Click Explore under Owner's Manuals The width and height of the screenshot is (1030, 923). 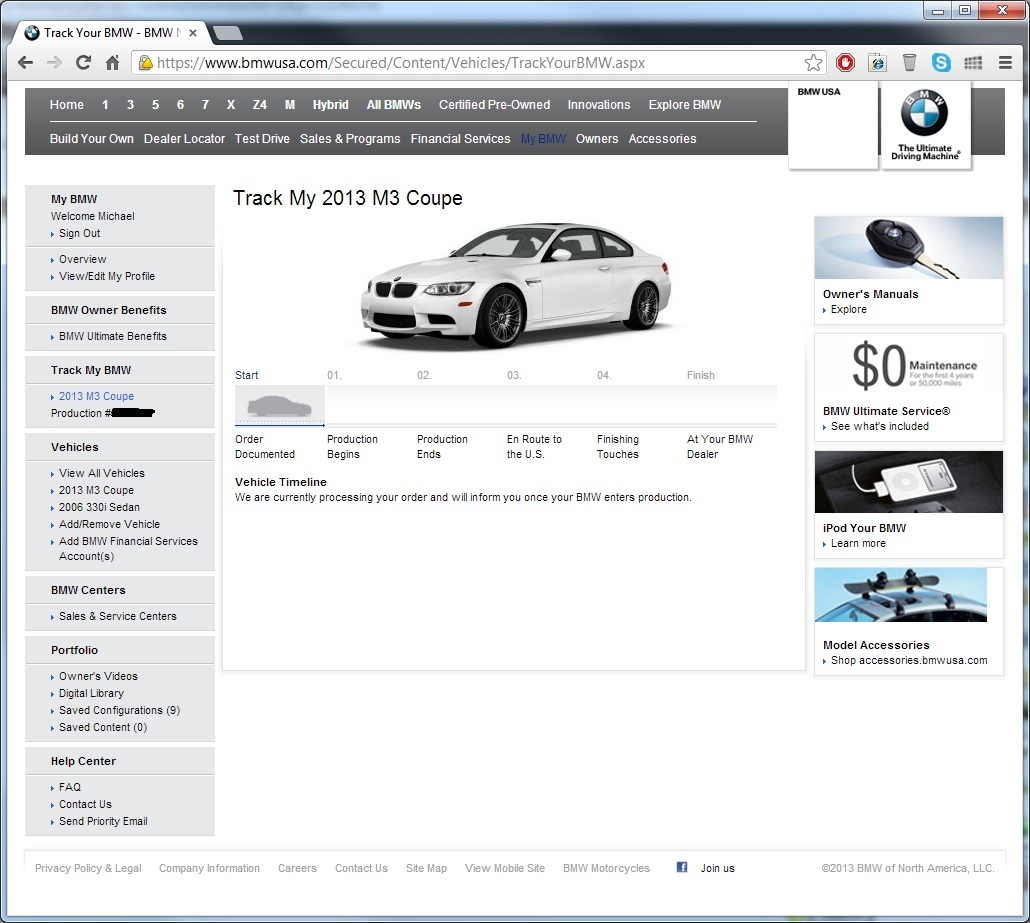(849, 309)
